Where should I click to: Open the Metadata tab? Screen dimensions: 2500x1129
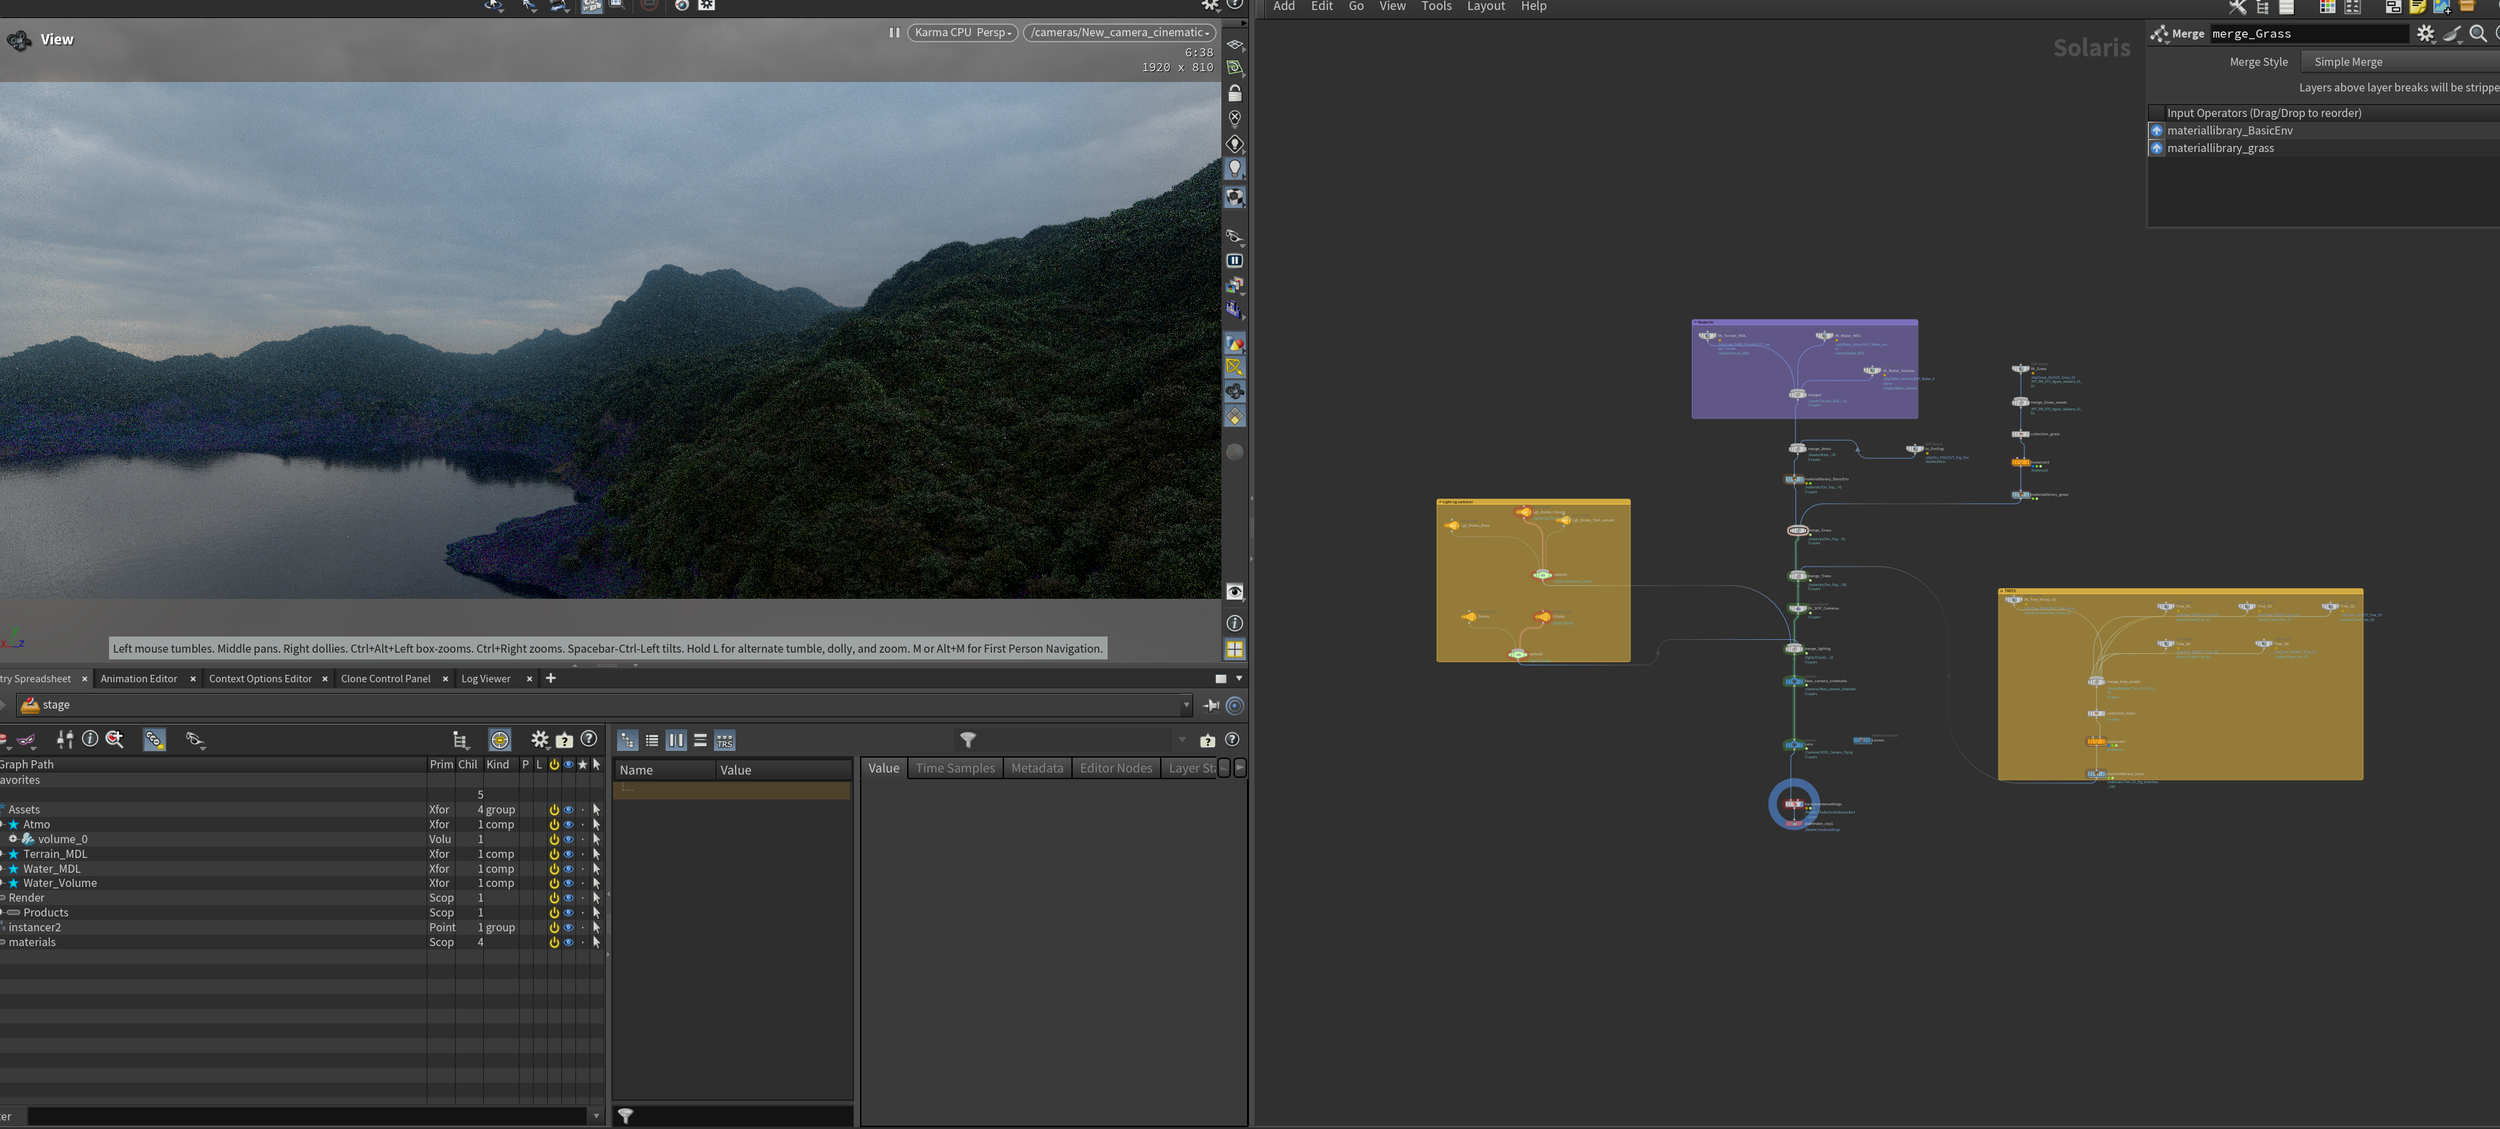(1036, 768)
